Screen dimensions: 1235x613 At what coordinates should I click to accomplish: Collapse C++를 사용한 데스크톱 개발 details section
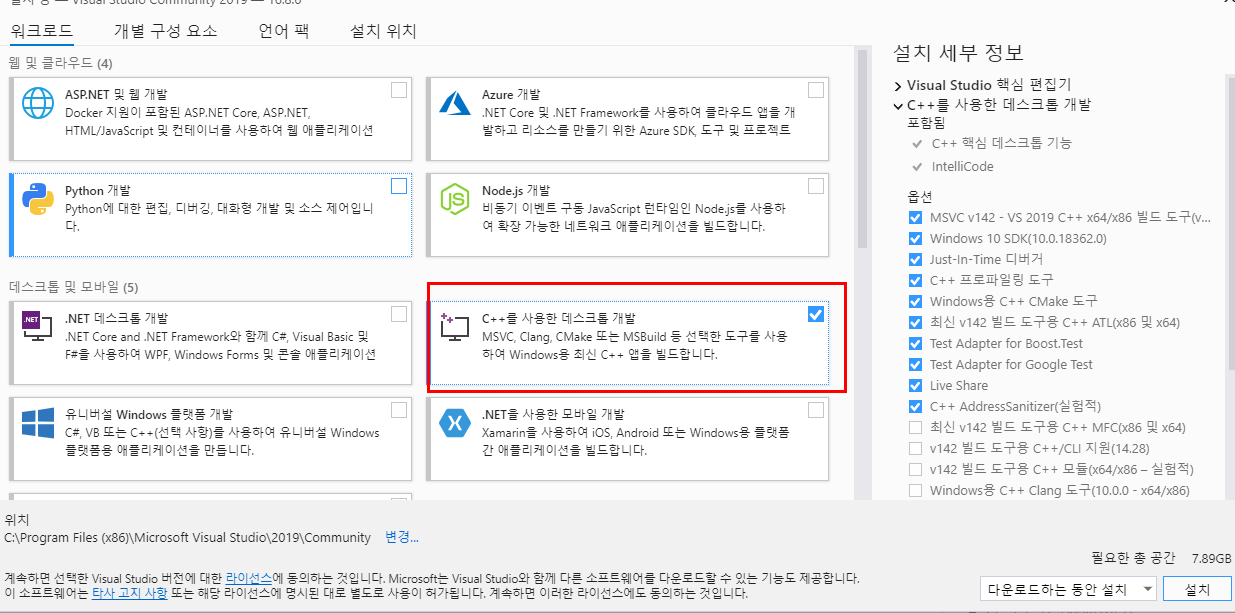tap(898, 105)
